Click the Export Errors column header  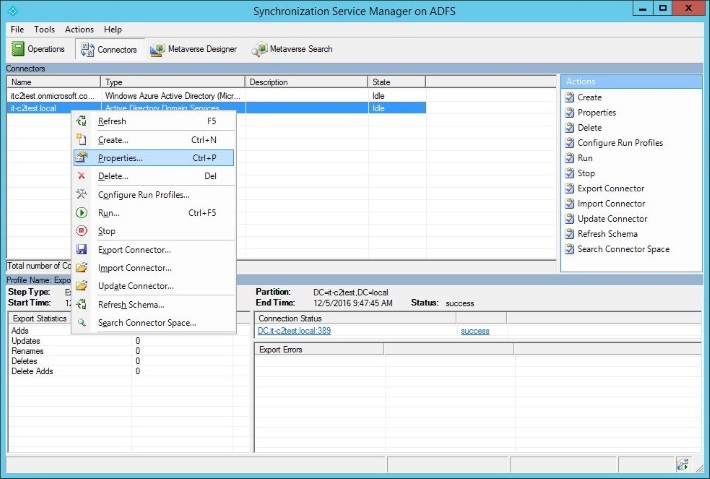319,350
